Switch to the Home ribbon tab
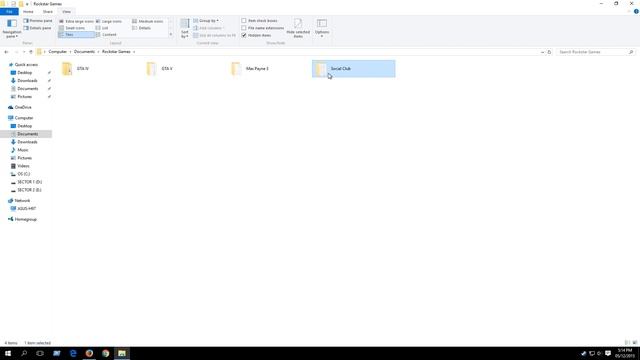 pos(28,11)
